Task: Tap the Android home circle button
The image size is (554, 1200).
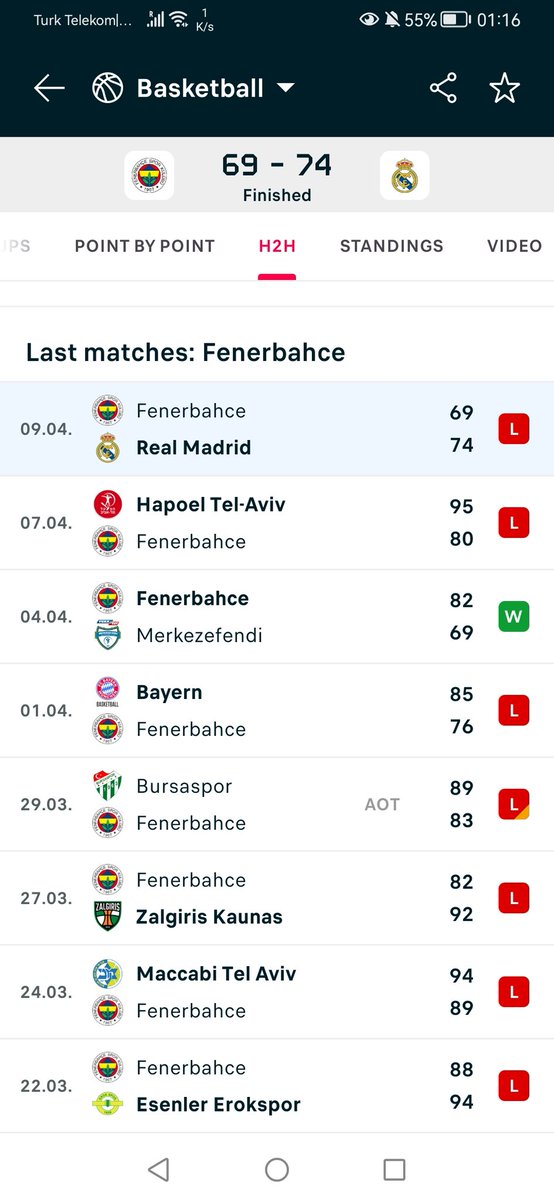Action: (x=277, y=1169)
